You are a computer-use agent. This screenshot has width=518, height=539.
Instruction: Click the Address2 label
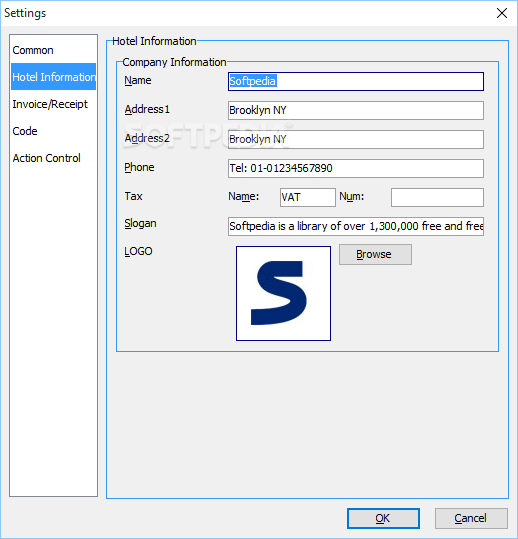click(147, 138)
